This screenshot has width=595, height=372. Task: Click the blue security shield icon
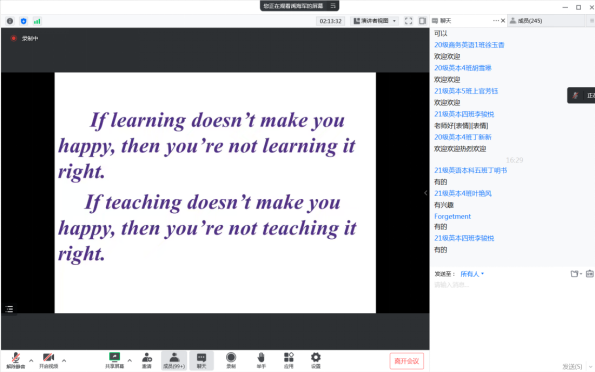[24, 21]
